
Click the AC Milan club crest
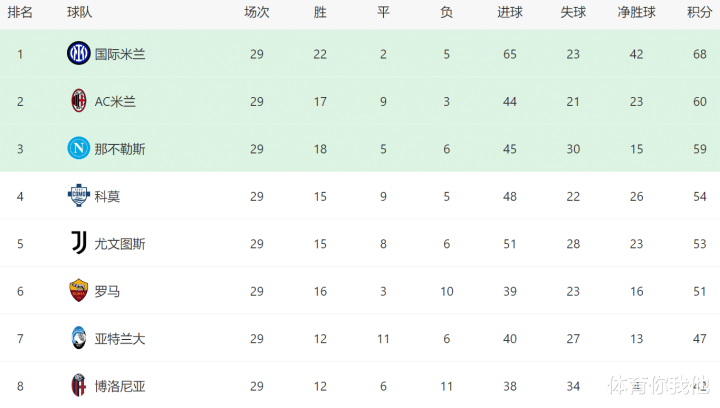(78, 101)
